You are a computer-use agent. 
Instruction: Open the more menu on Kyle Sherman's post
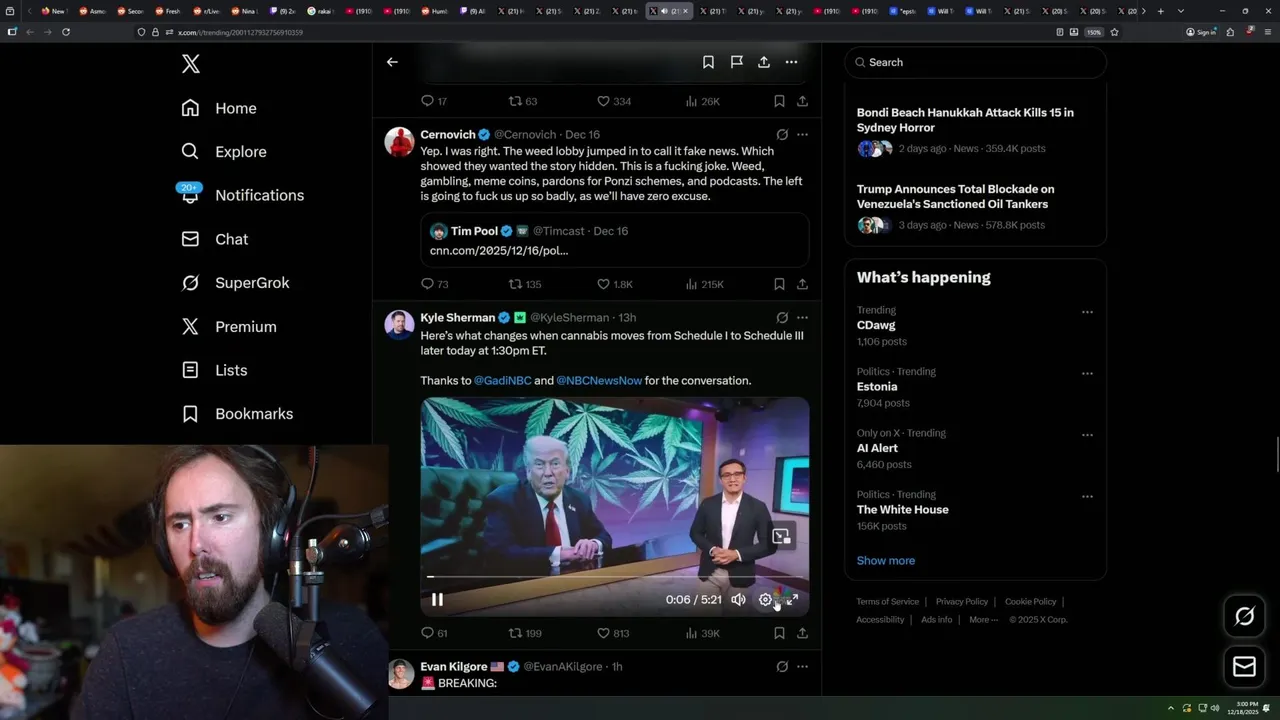click(802, 318)
